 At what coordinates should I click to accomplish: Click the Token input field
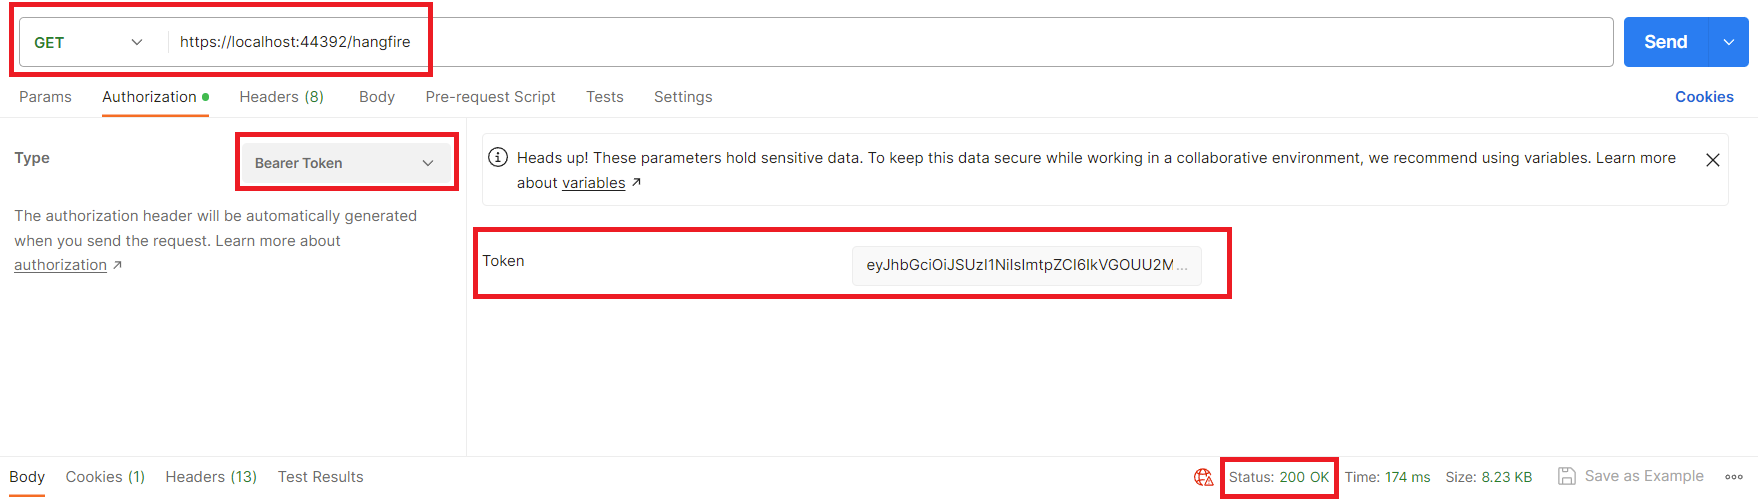(x=1025, y=265)
